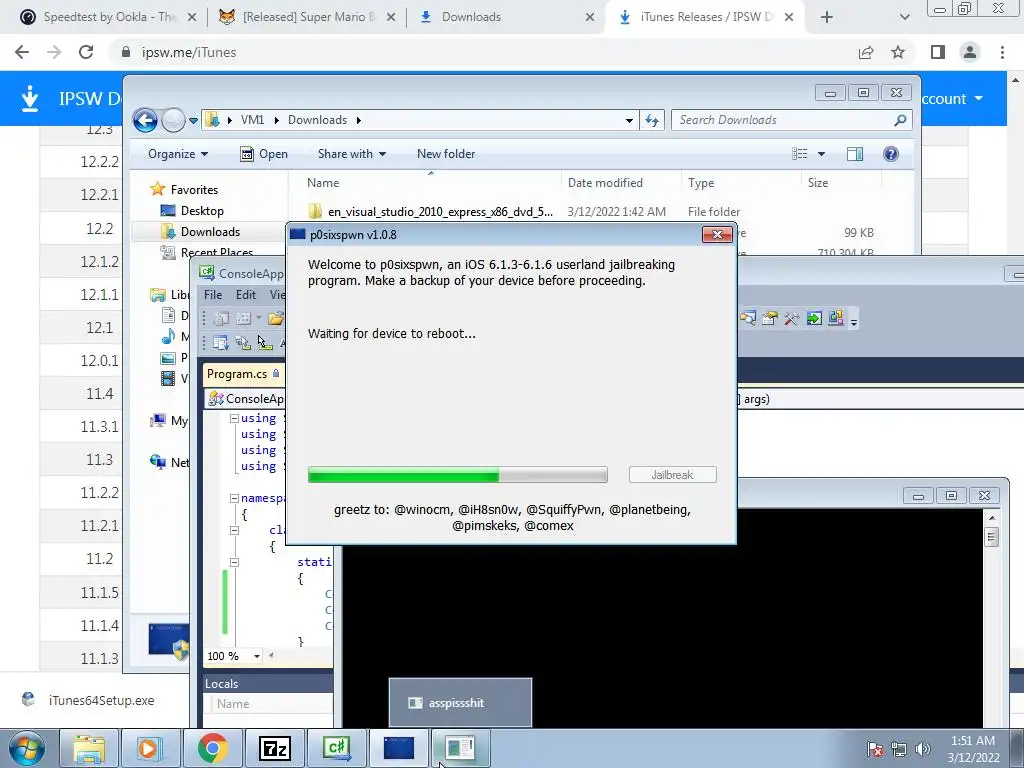Click the change view icon in Explorer
This screenshot has height=768, width=1024.
coord(799,154)
